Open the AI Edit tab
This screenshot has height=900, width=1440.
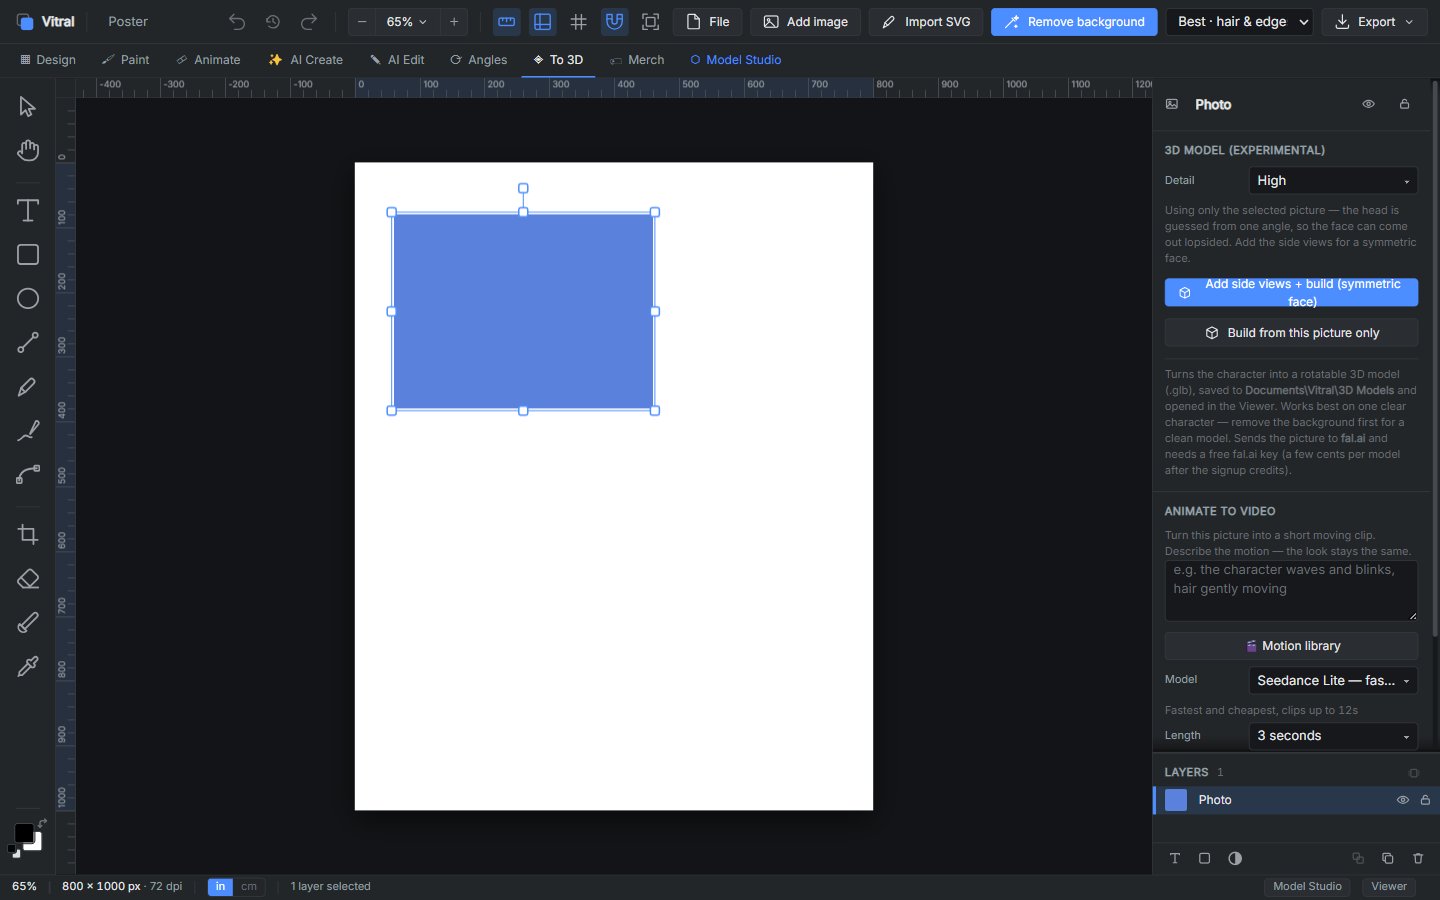pos(397,60)
